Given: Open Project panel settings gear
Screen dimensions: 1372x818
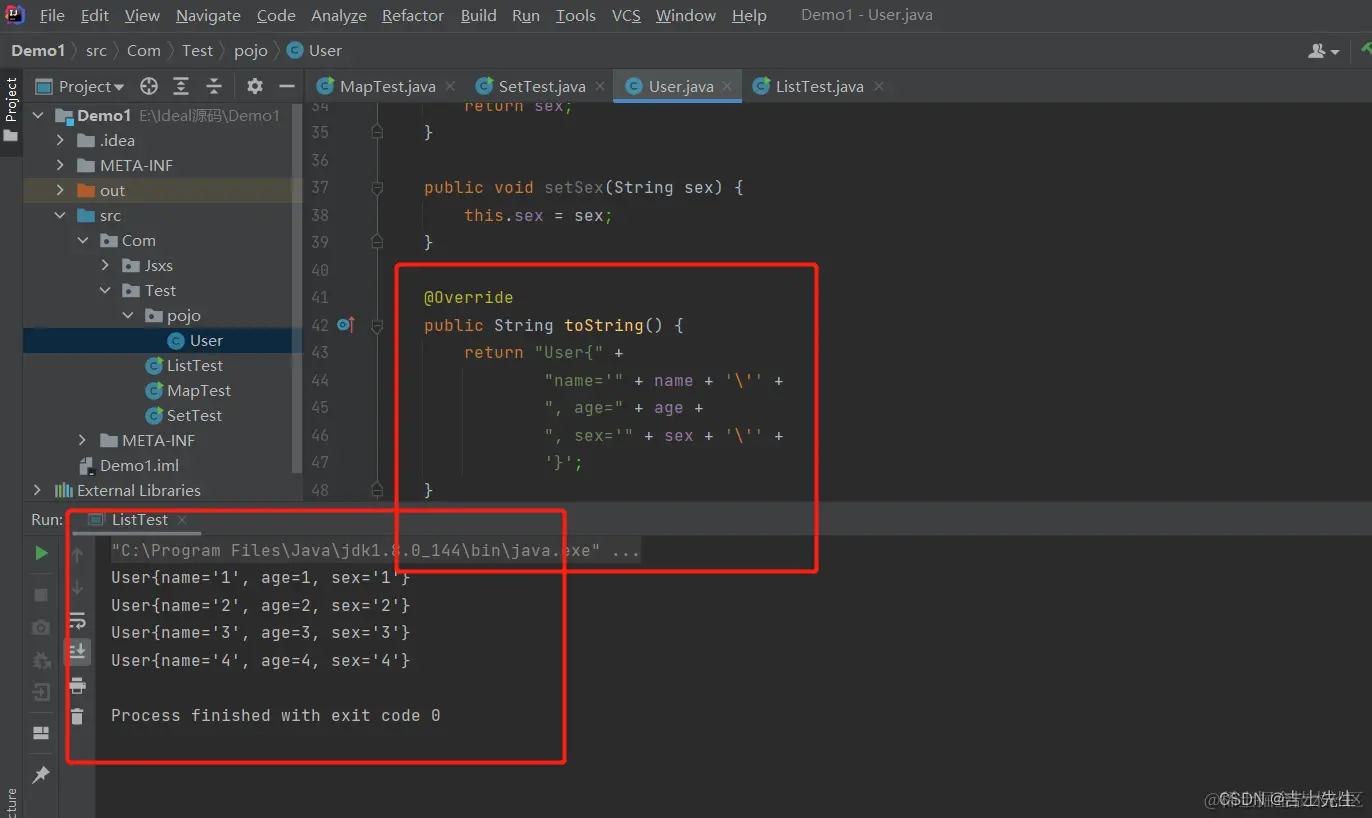Looking at the screenshot, I should [255, 86].
